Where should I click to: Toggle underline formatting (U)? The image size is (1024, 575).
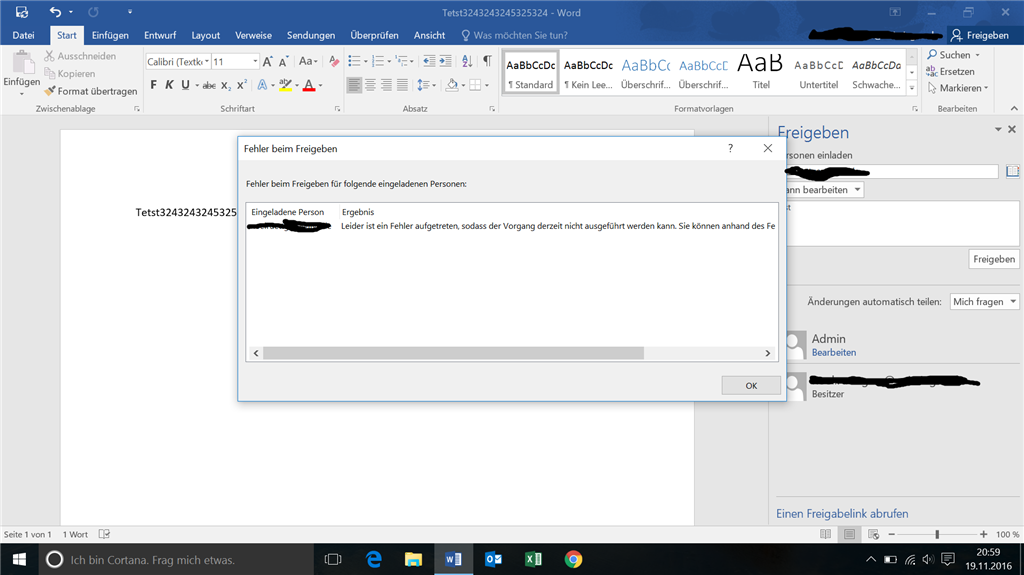[x=185, y=85]
